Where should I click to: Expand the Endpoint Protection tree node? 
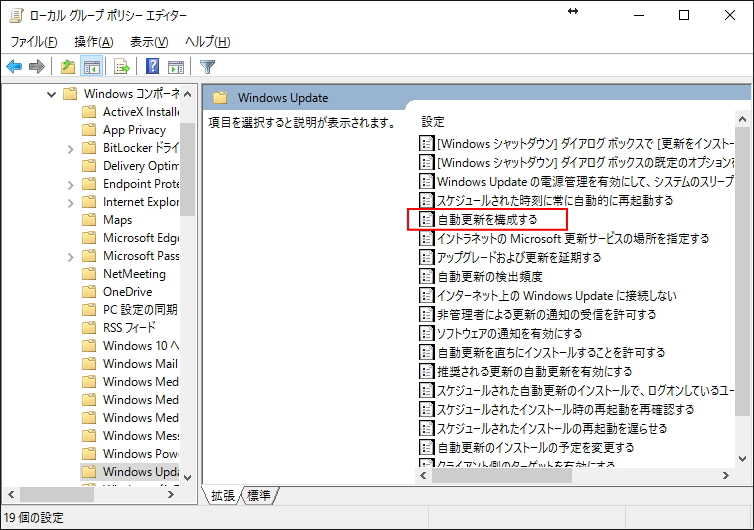click(71, 185)
